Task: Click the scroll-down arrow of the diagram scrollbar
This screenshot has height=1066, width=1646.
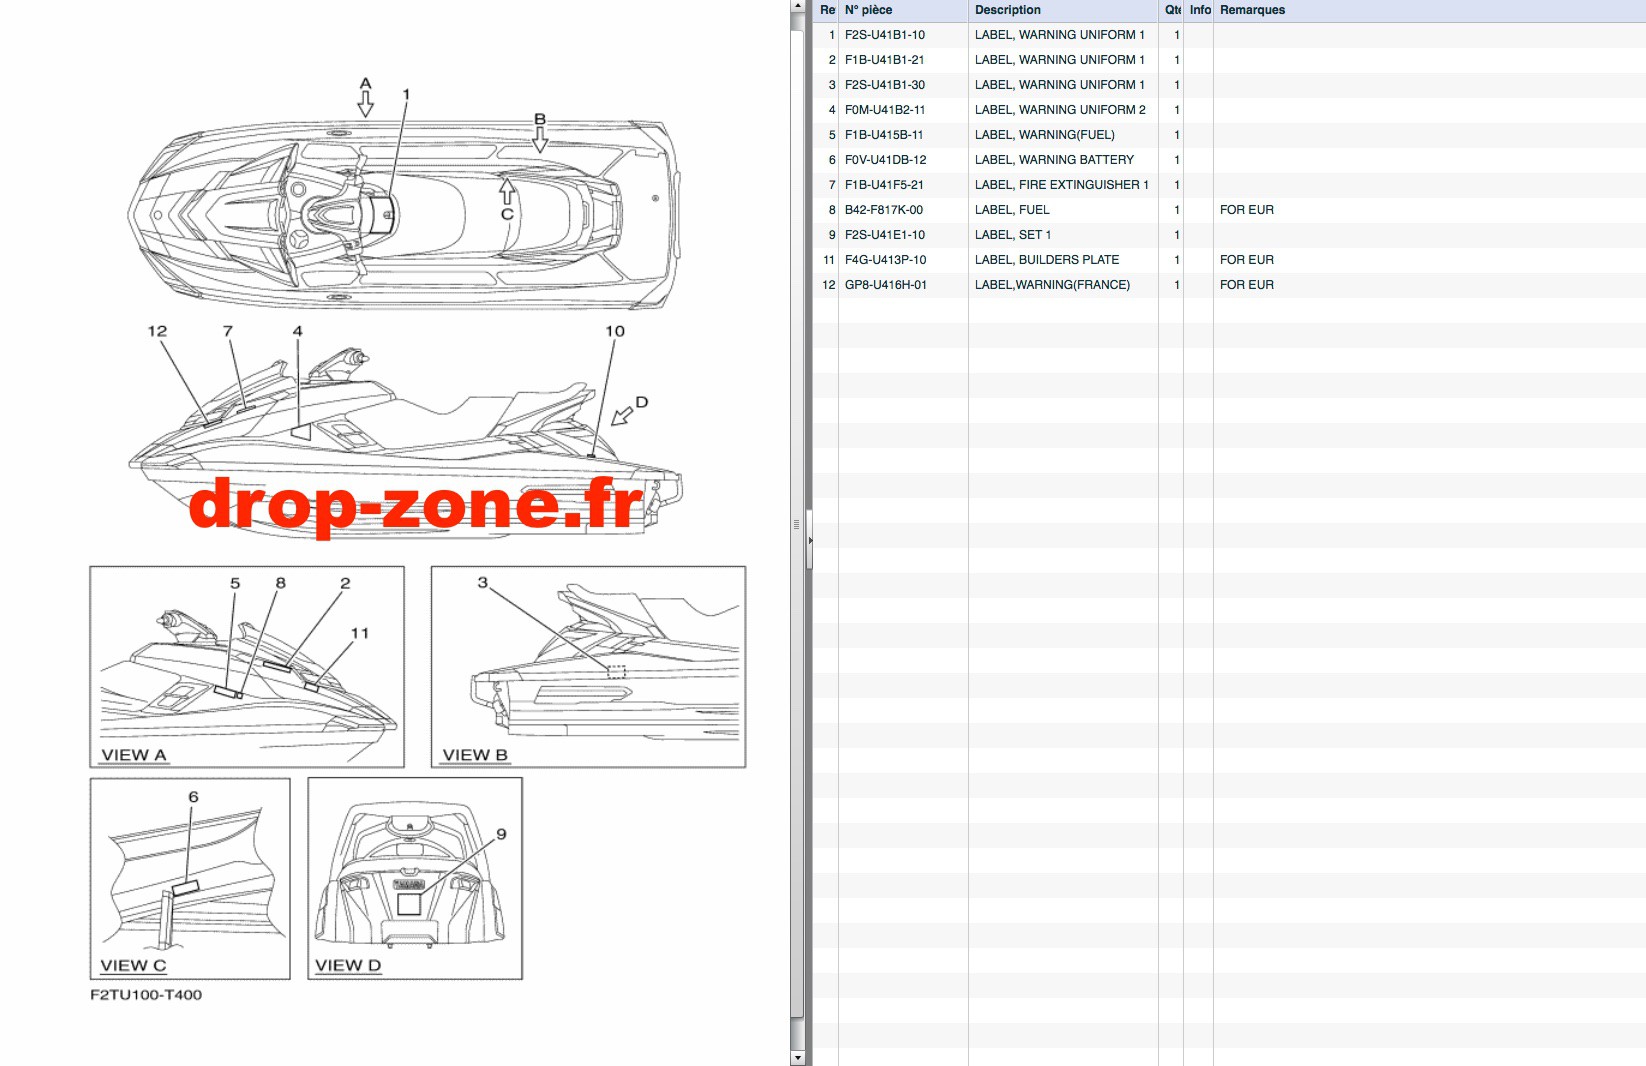Action: 797,1057
